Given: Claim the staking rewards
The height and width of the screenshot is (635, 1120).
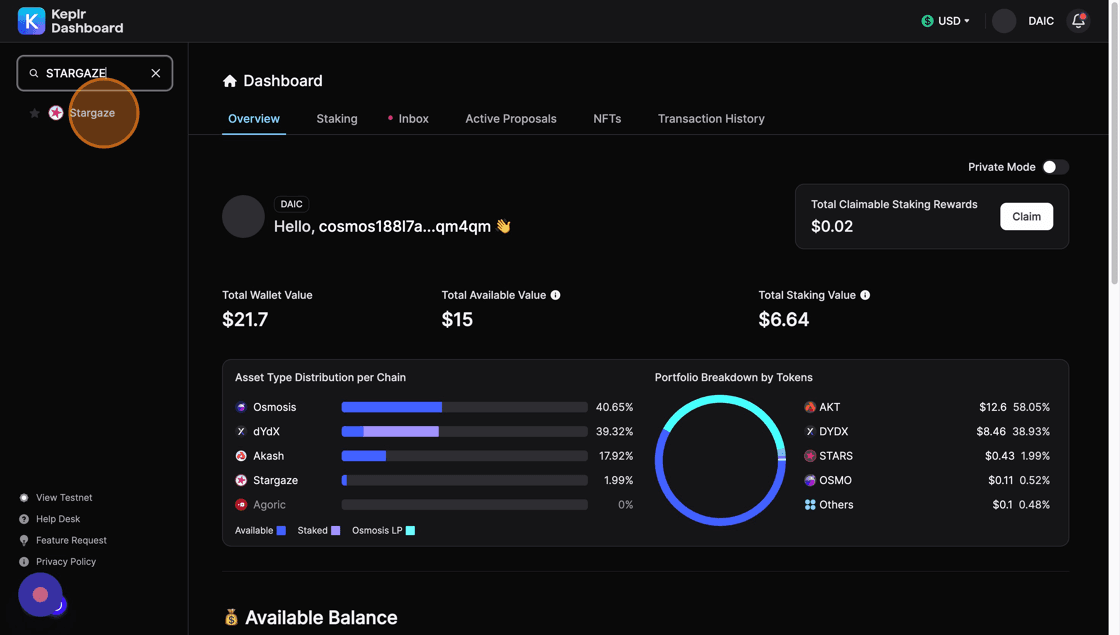Looking at the screenshot, I should click(1026, 217).
